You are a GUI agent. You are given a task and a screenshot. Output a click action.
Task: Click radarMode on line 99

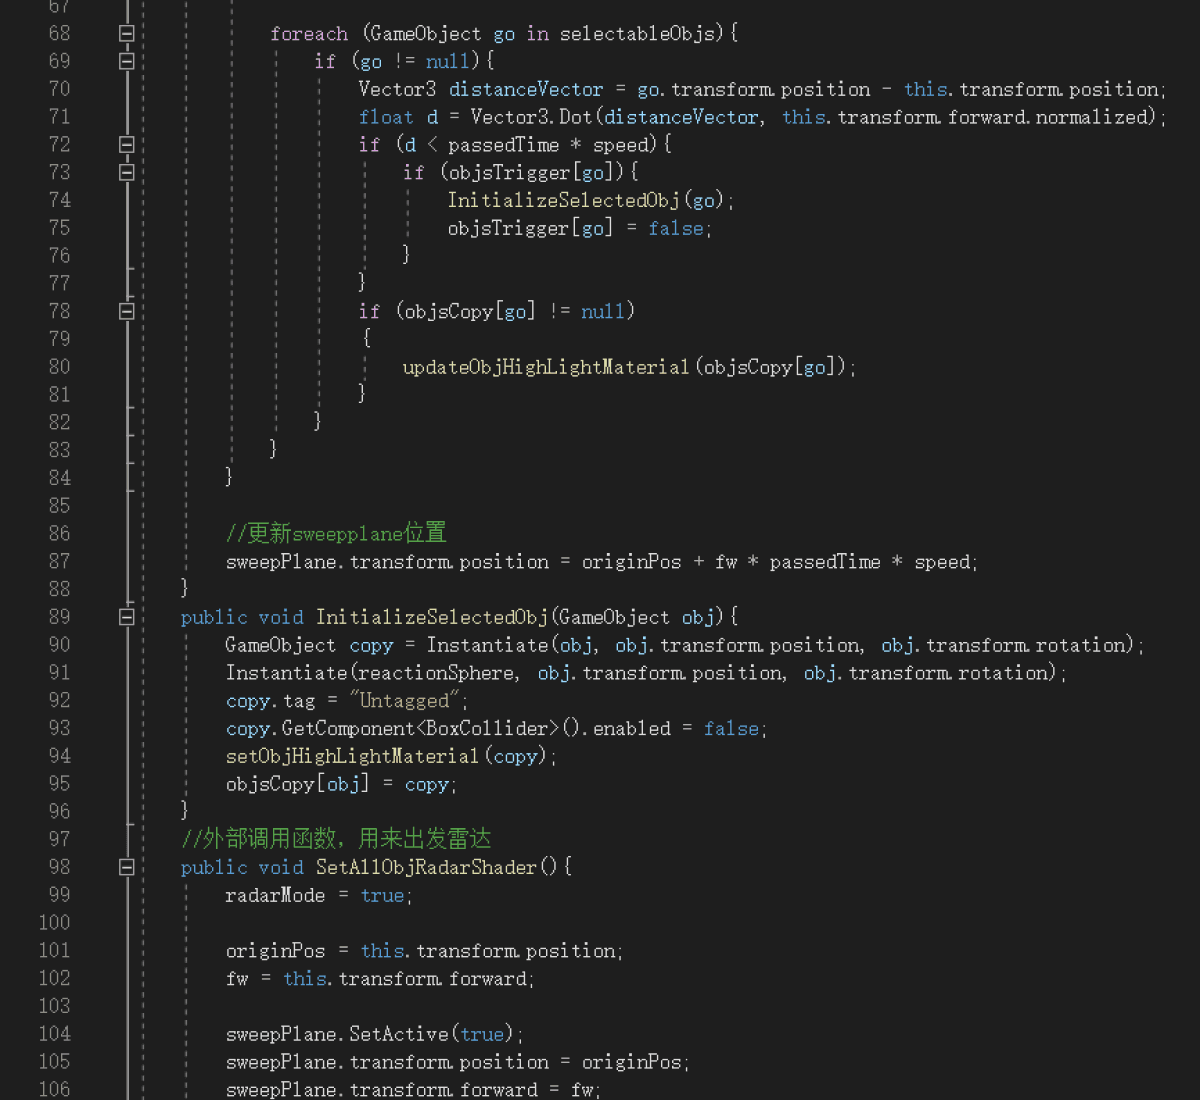click(275, 895)
